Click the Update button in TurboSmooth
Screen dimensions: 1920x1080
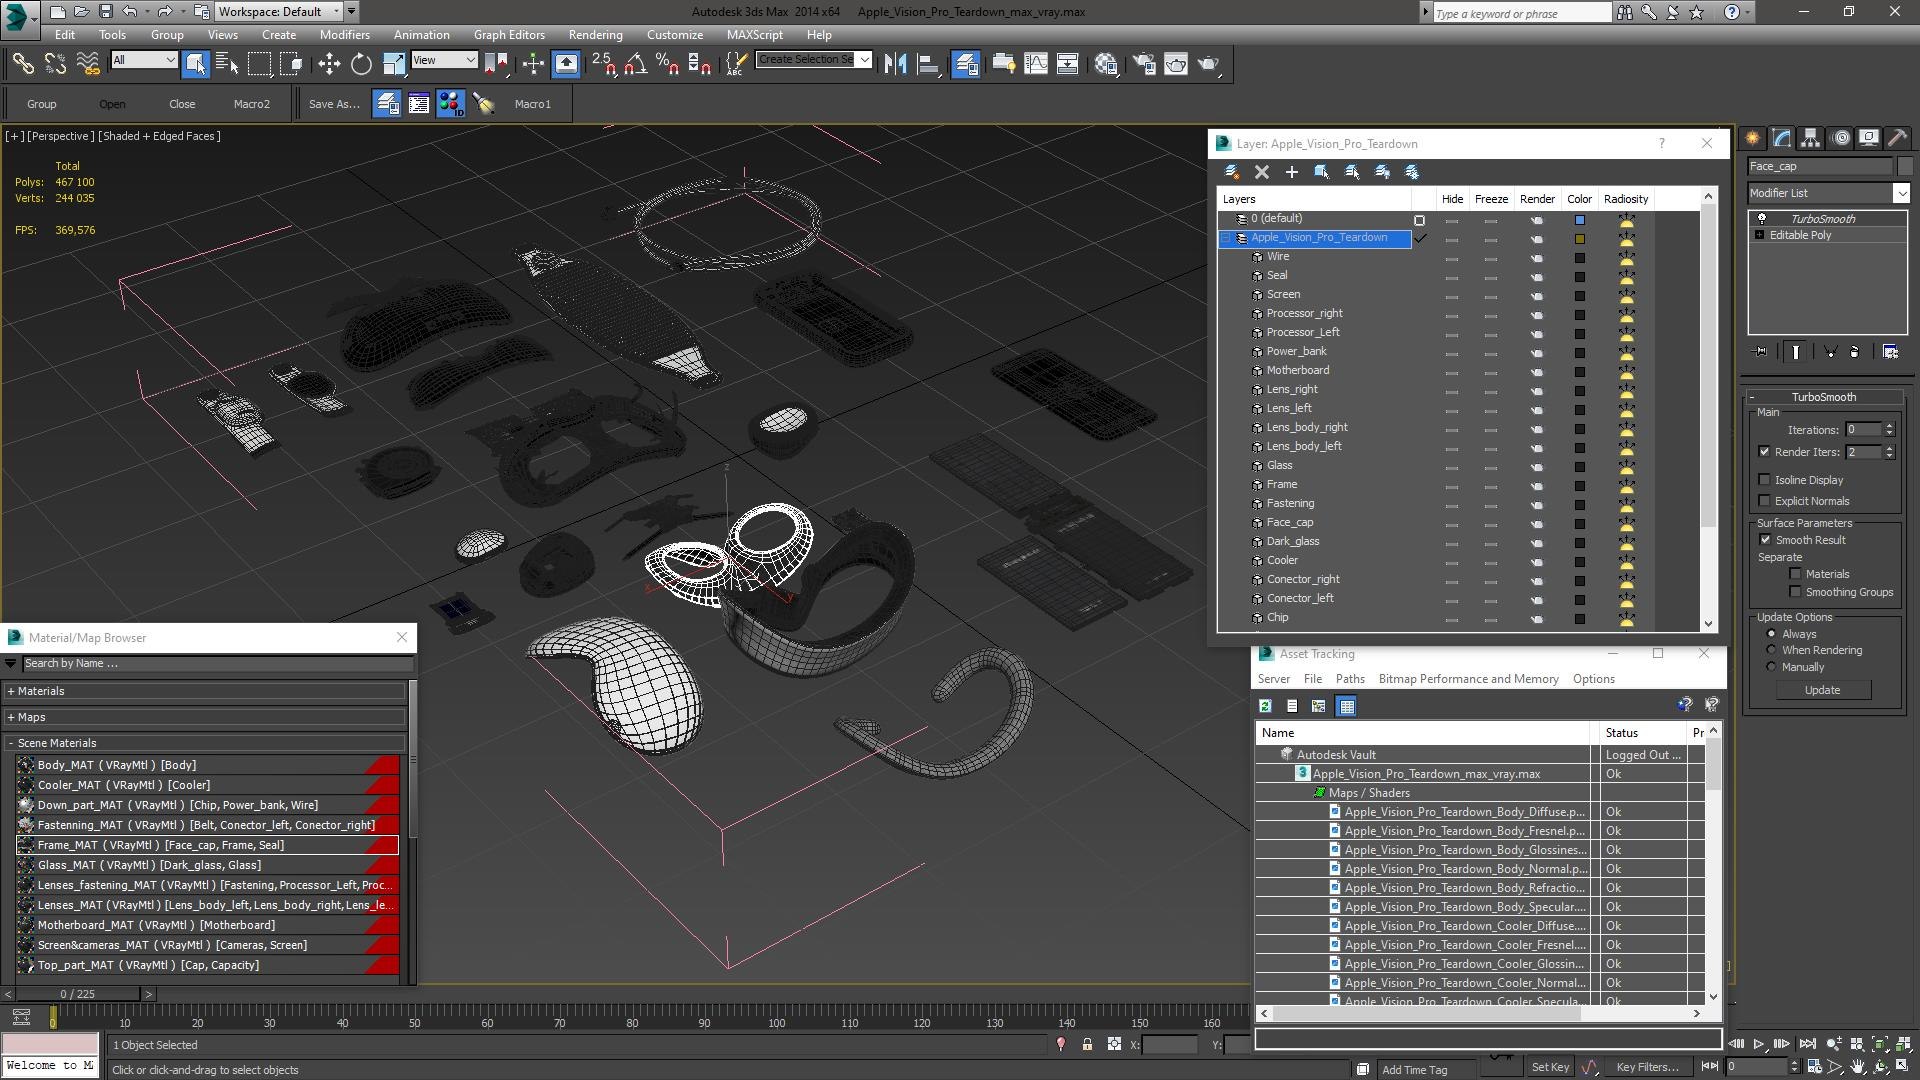(x=1822, y=690)
